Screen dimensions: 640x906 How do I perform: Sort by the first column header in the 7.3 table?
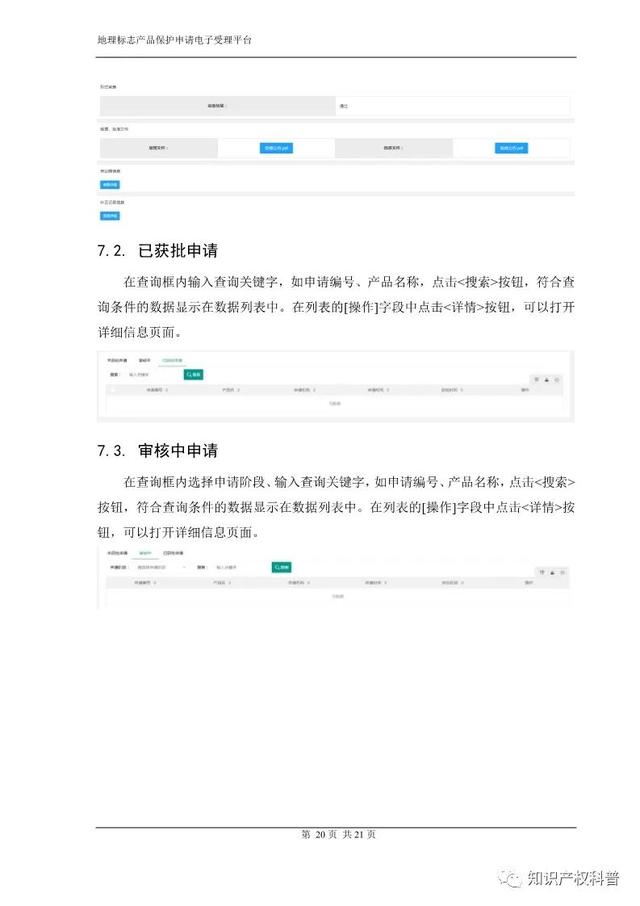(x=145, y=582)
